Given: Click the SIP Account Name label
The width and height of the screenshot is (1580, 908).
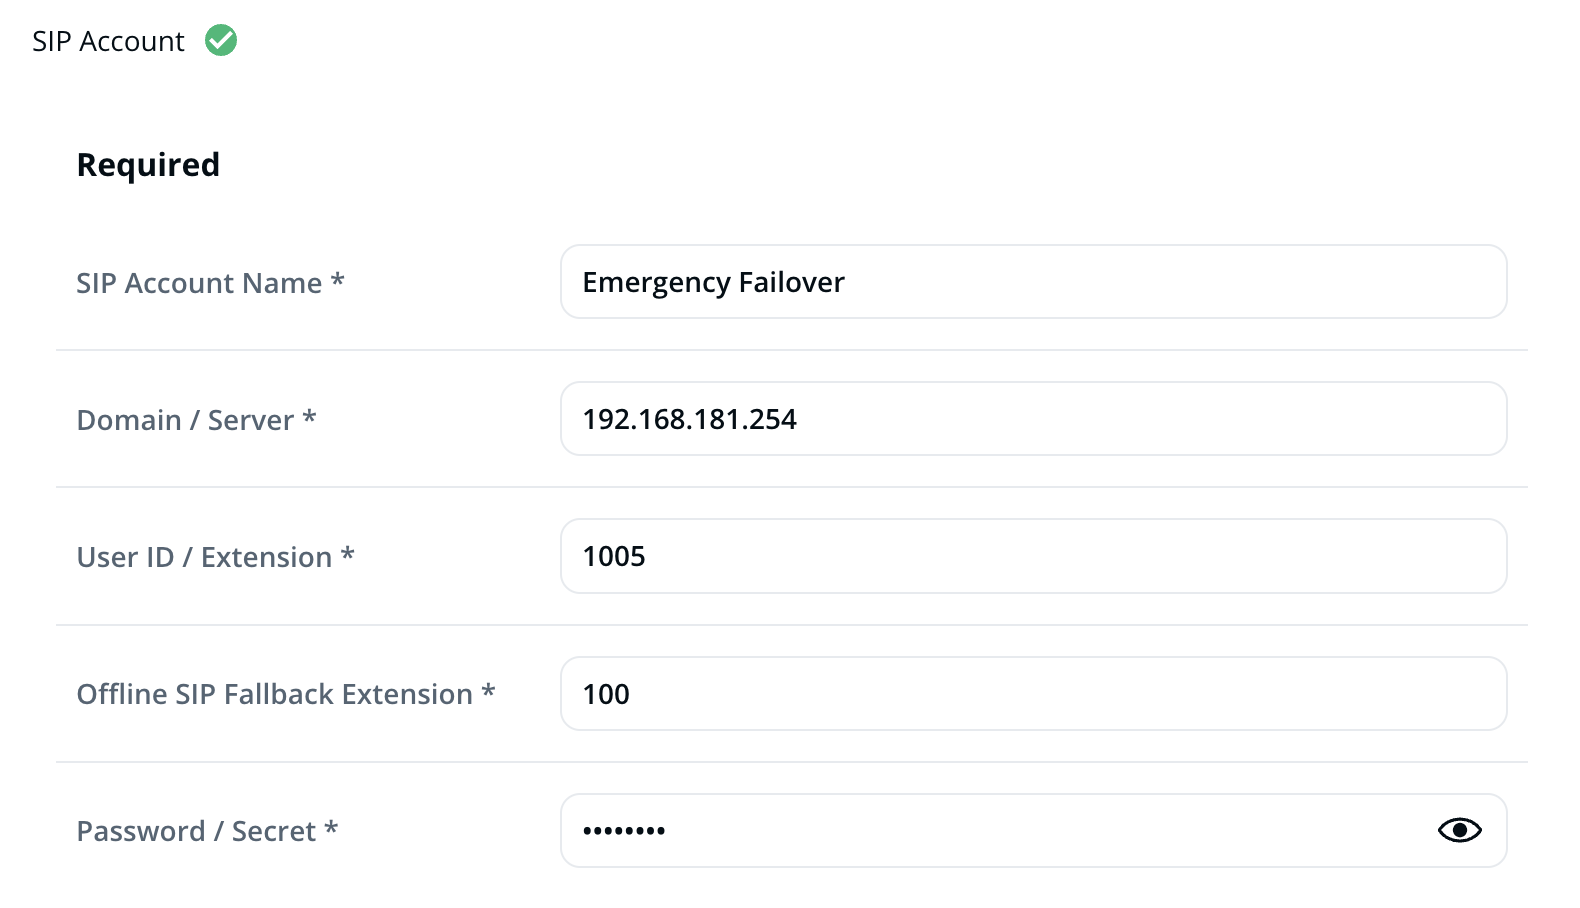Looking at the screenshot, I should click(x=199, y=283).
